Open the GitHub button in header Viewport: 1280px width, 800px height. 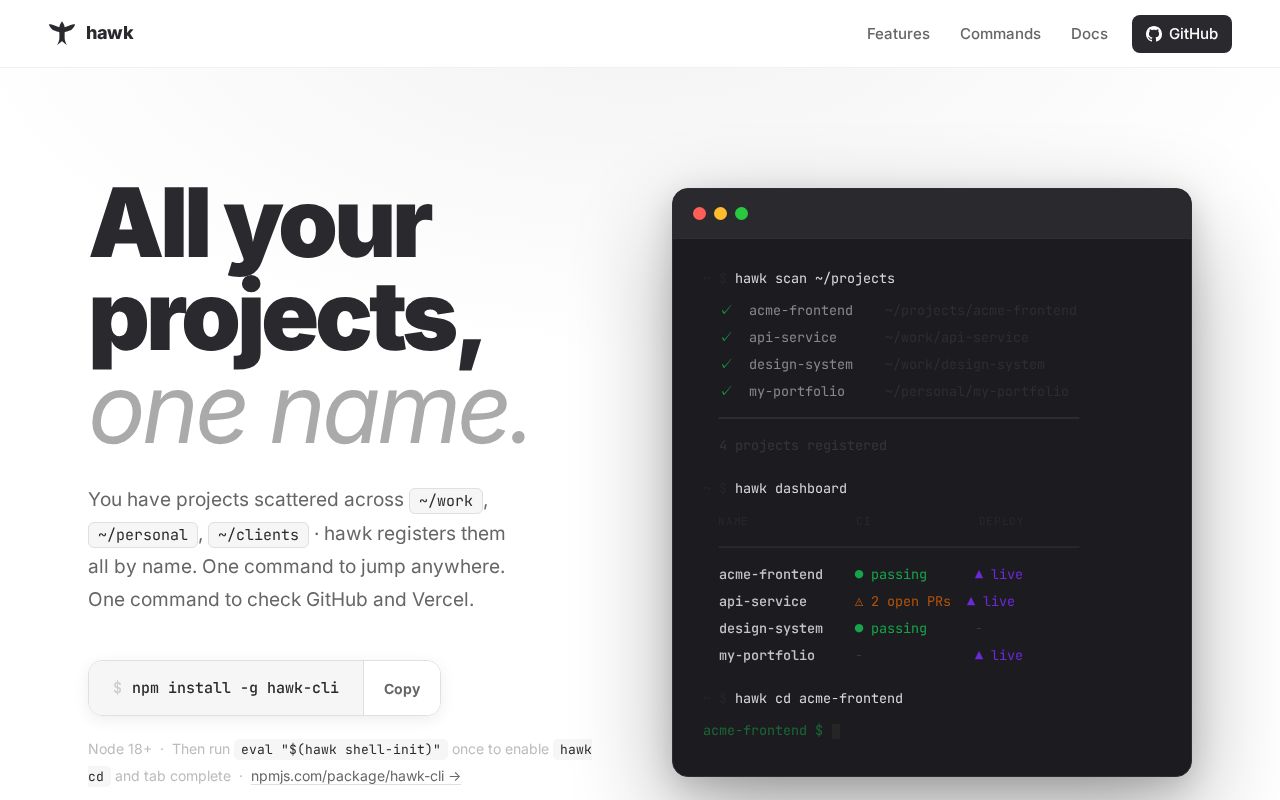click(x=1182, y=34)
